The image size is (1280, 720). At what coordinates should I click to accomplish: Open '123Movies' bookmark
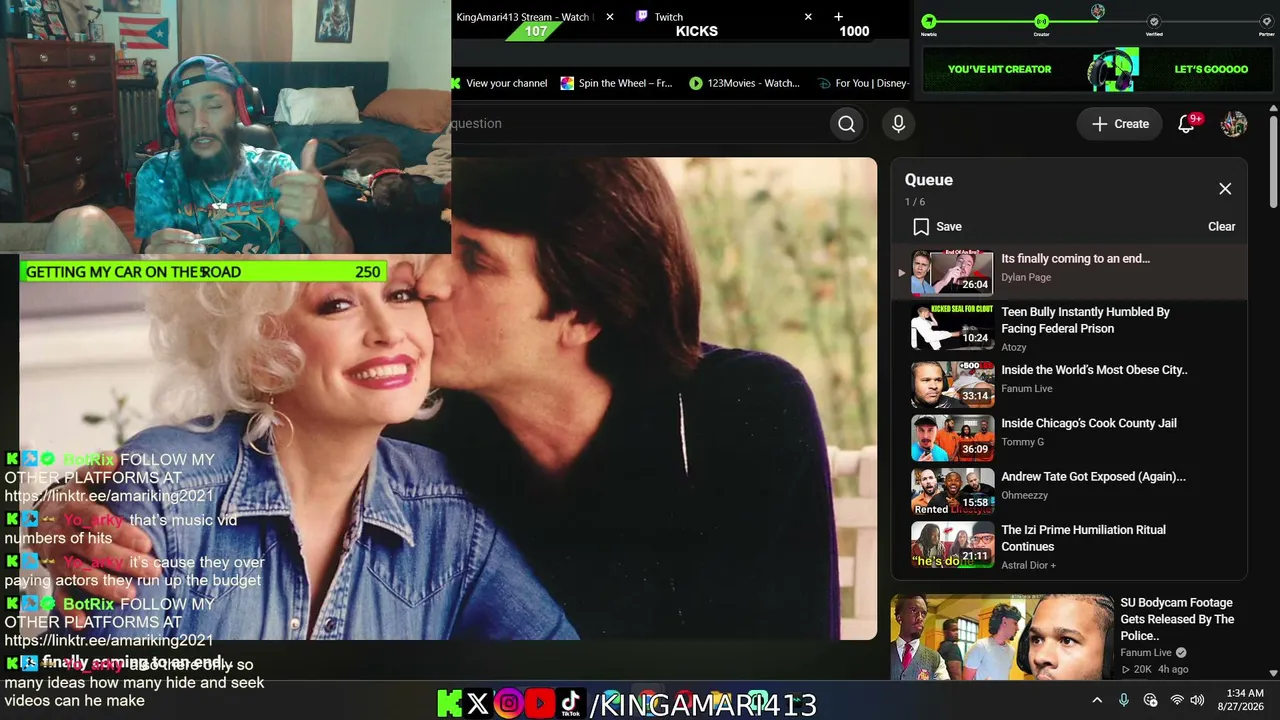point(744,83)
